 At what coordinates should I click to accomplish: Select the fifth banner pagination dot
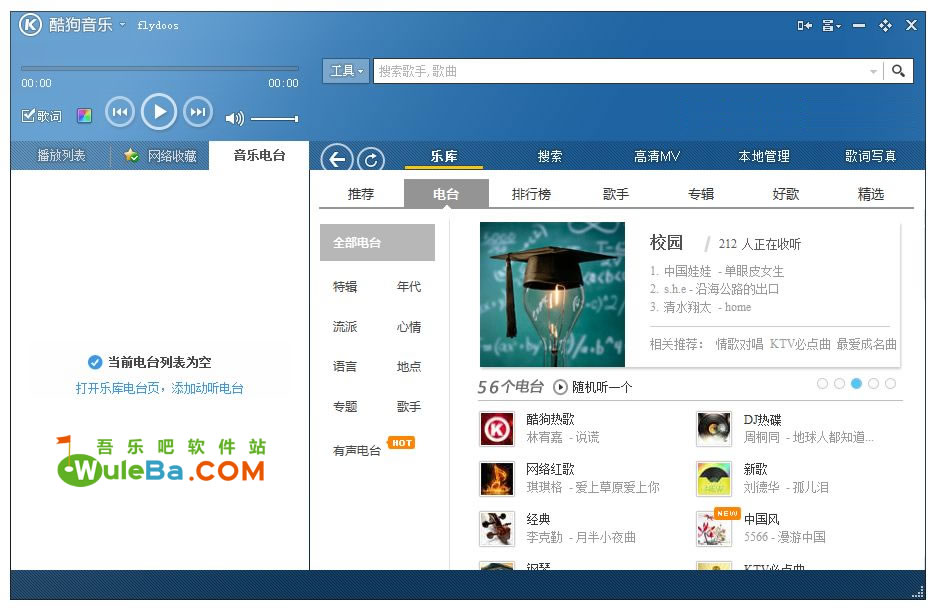click(890, 384)
